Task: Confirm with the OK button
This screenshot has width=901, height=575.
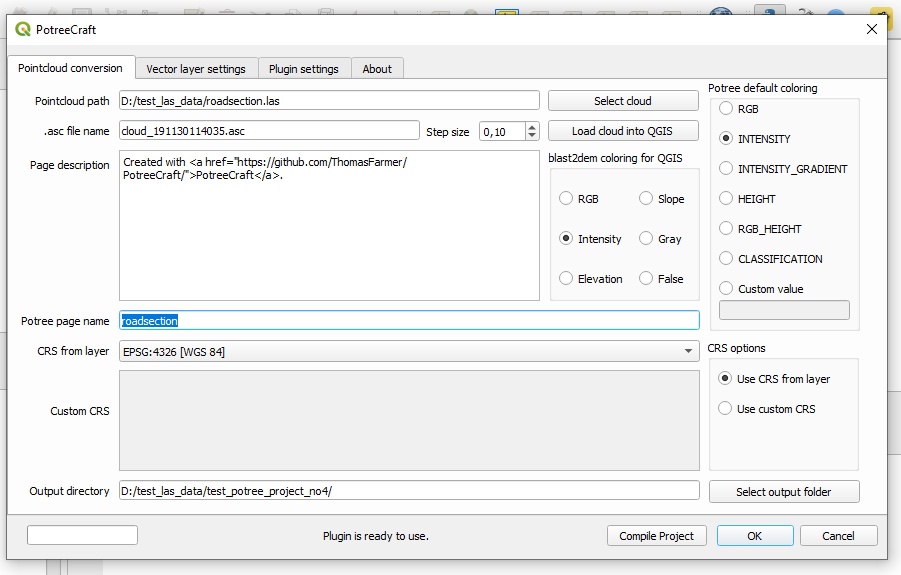Action: pyautogui.click(x=754, y=536)
